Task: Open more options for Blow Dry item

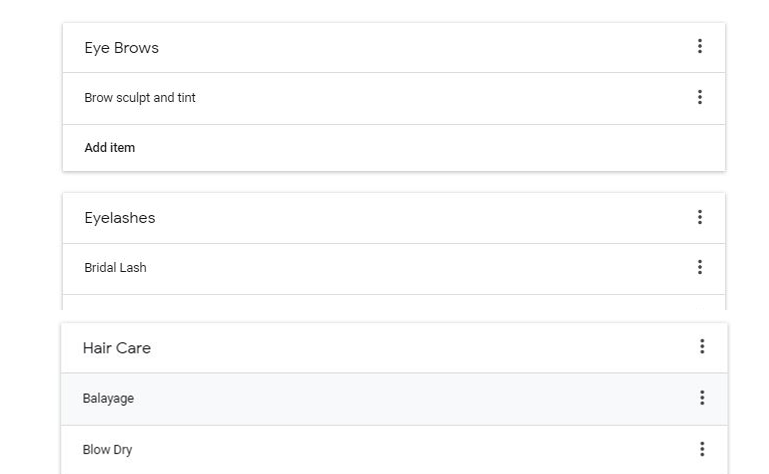Action: coord(702,449)
